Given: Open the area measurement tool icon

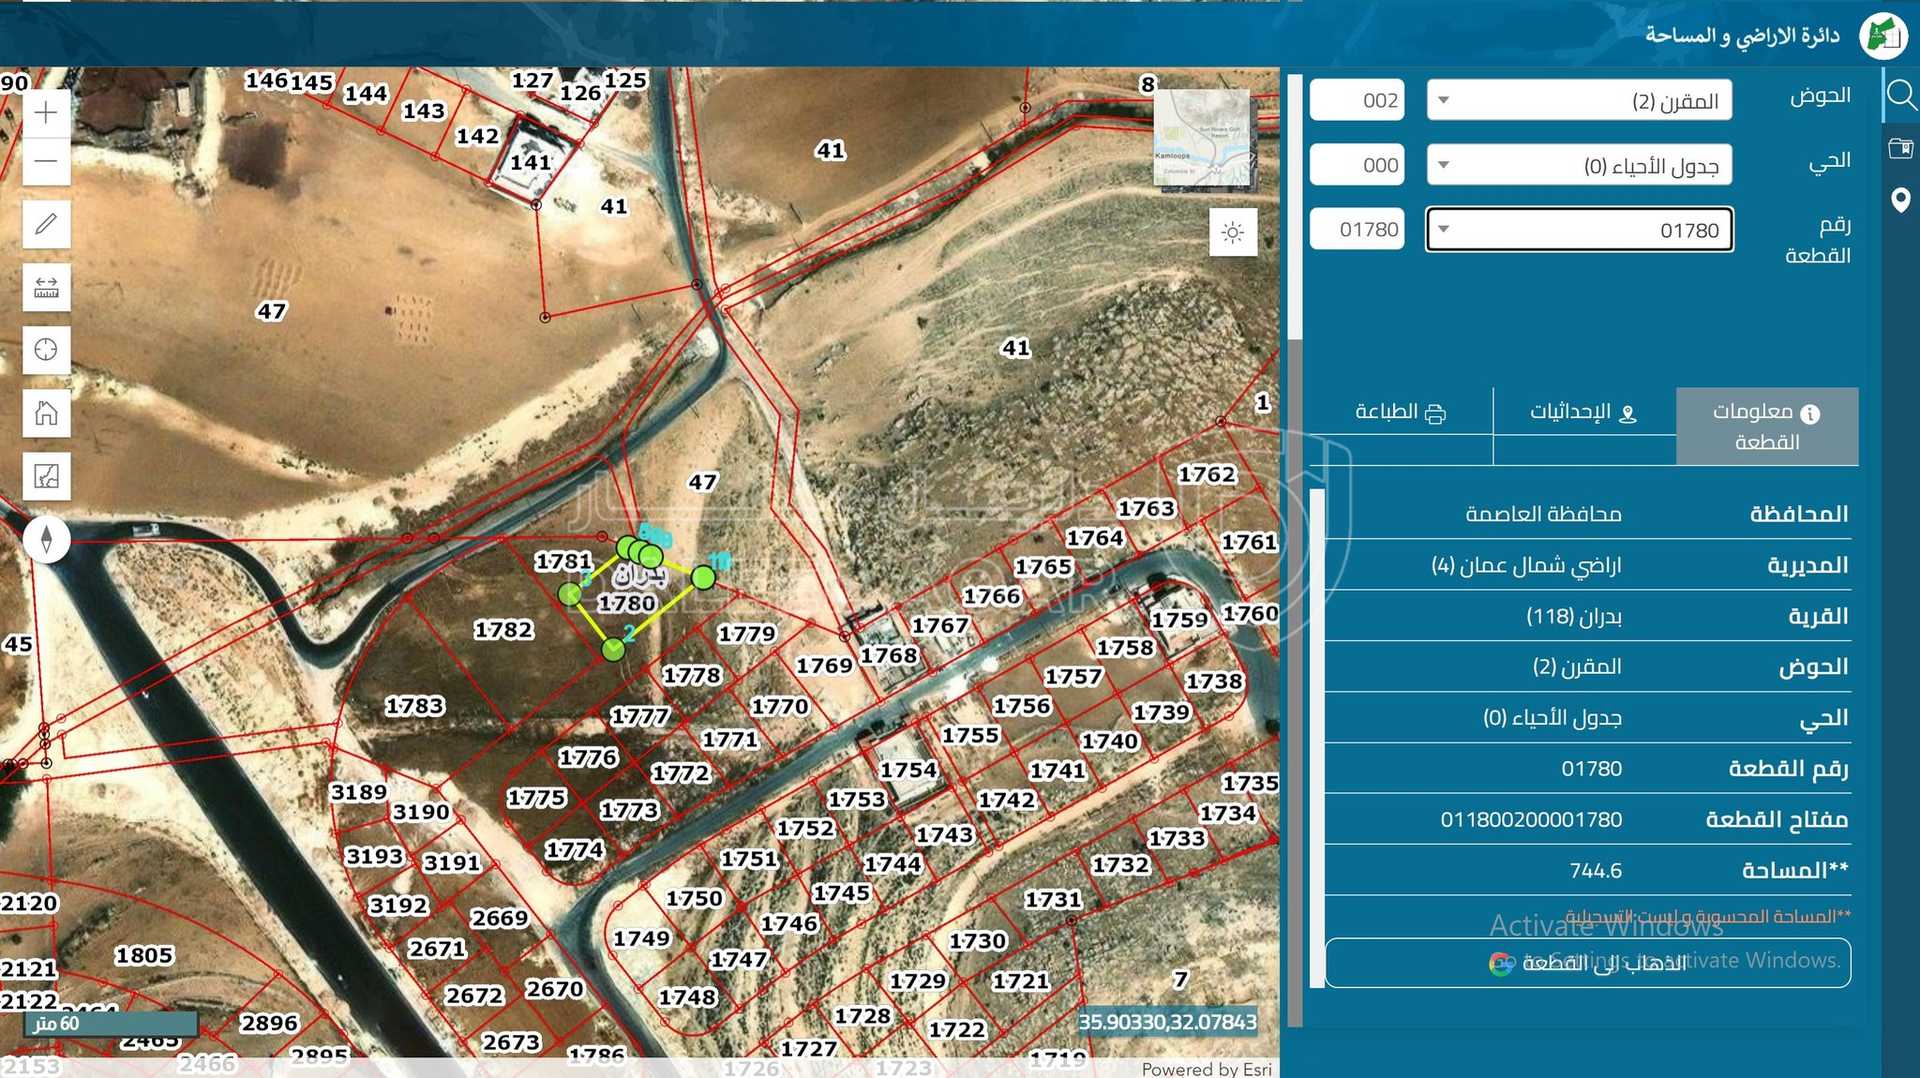Looking at the screenshot, I should [46, 476].
